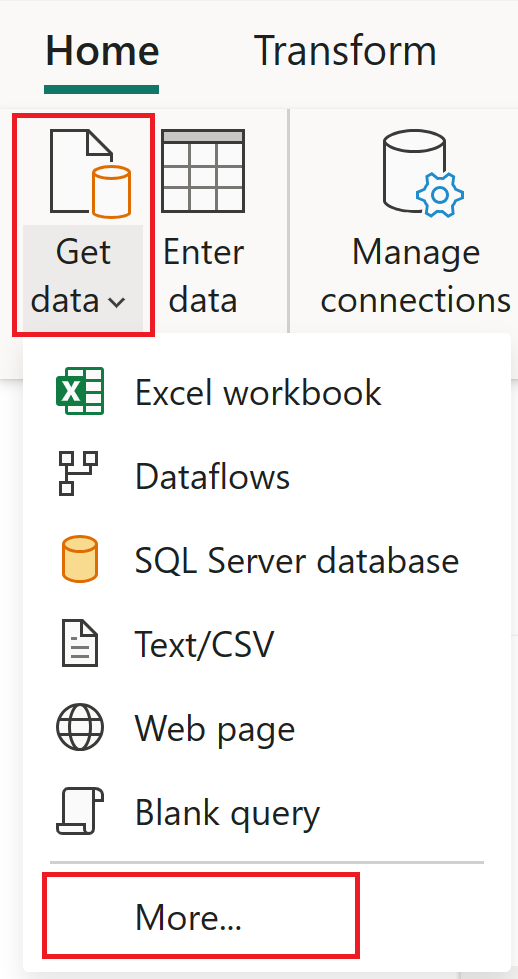Click the Enter data table icon
The image size is (518, 979).
click(x=203, y=171)
